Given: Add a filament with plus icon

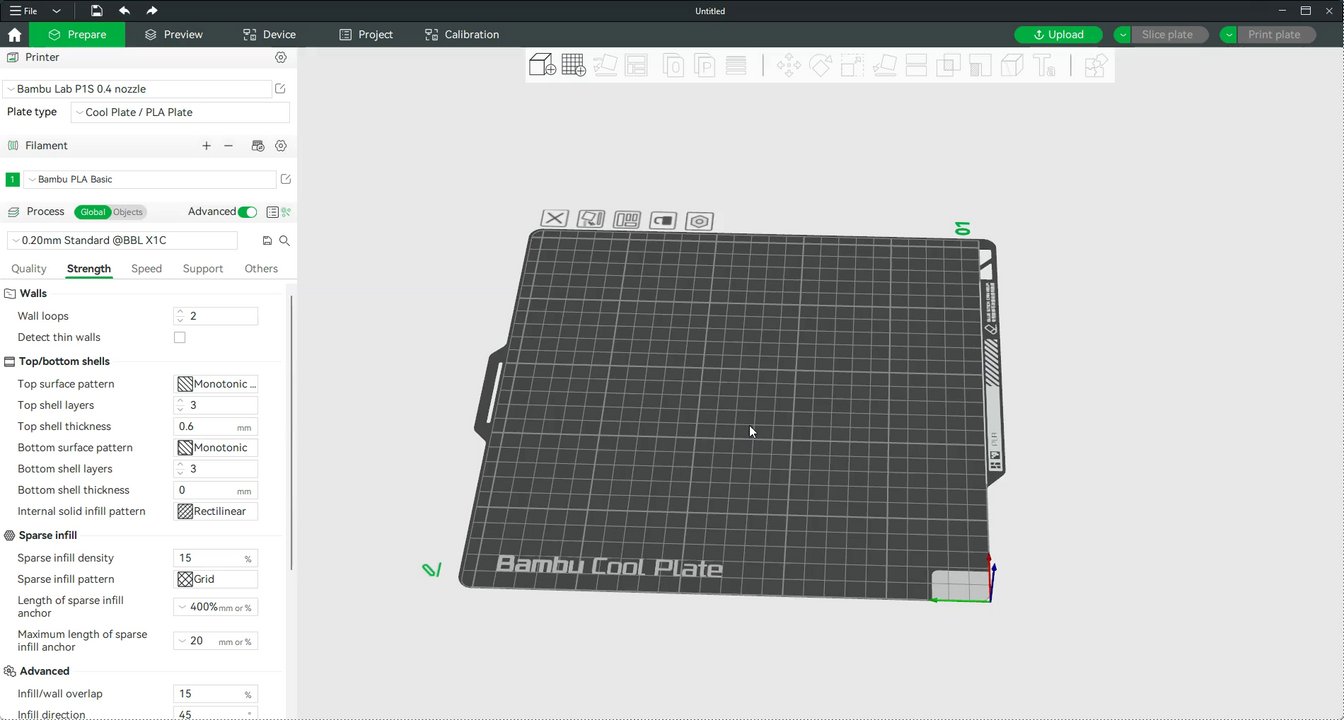Looking at the screenshot, I should point(206,146).
